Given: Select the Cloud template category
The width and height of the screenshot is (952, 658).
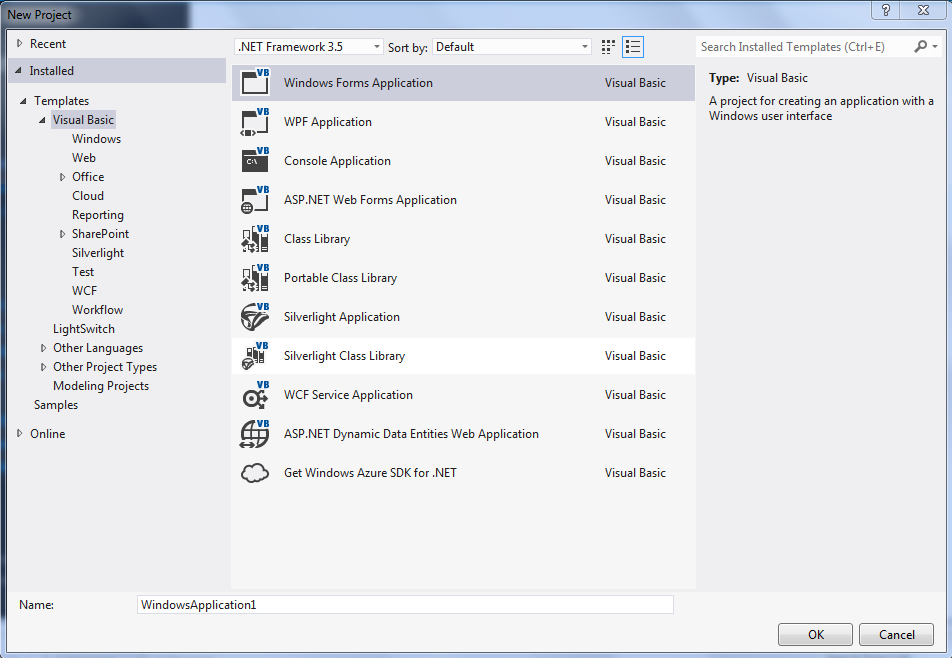Looking at the screenshot, I should point(88,195).
